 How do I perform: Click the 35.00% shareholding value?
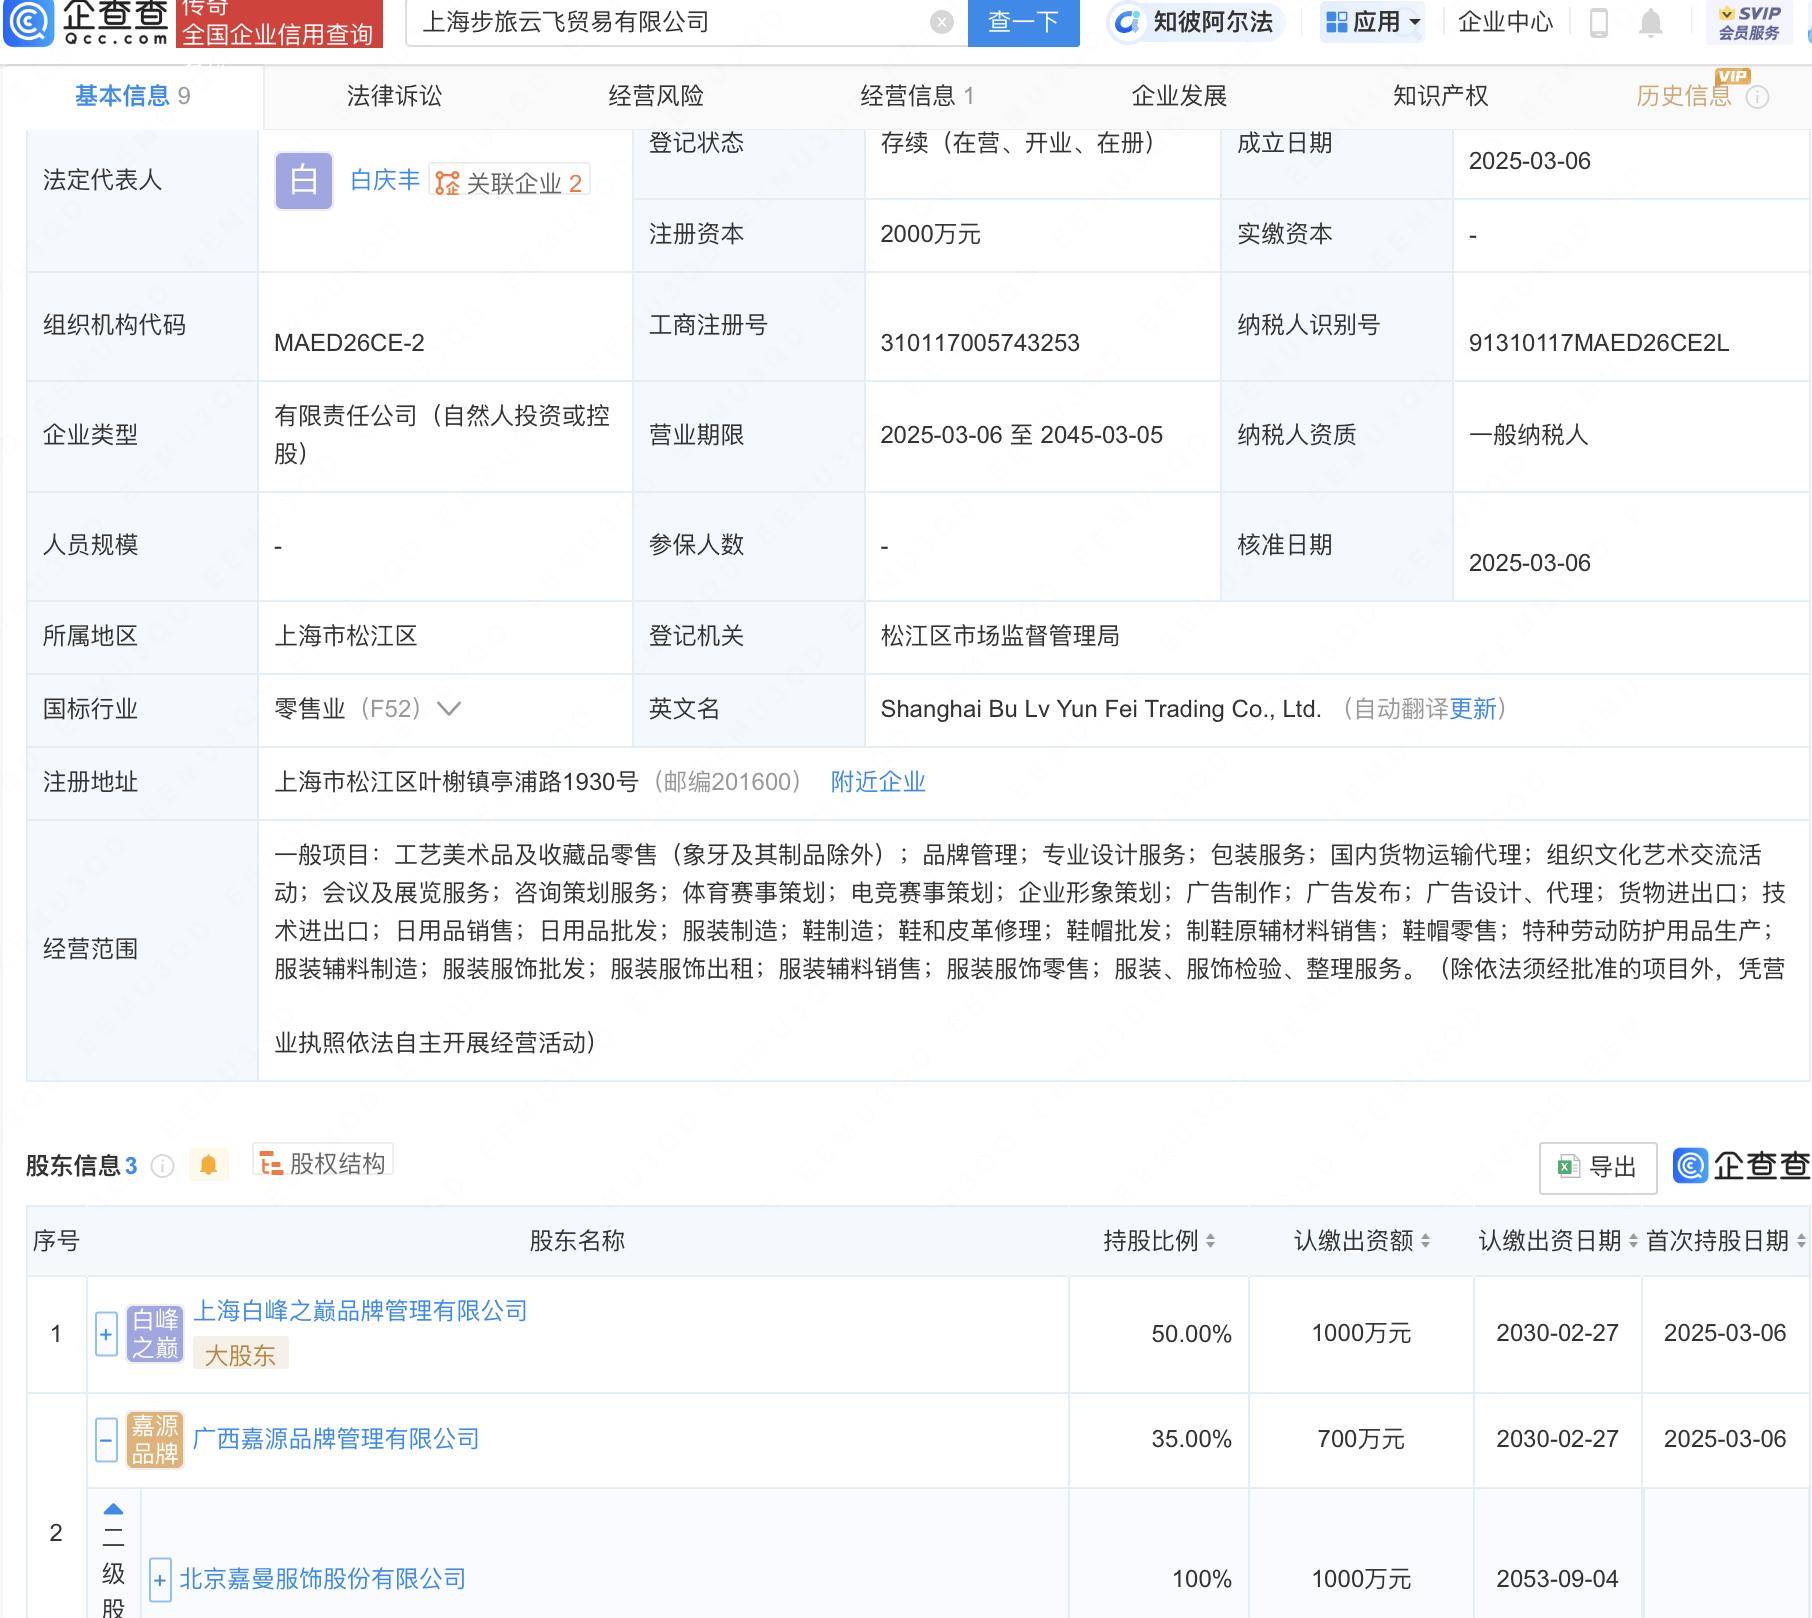click(1191, 1439)
